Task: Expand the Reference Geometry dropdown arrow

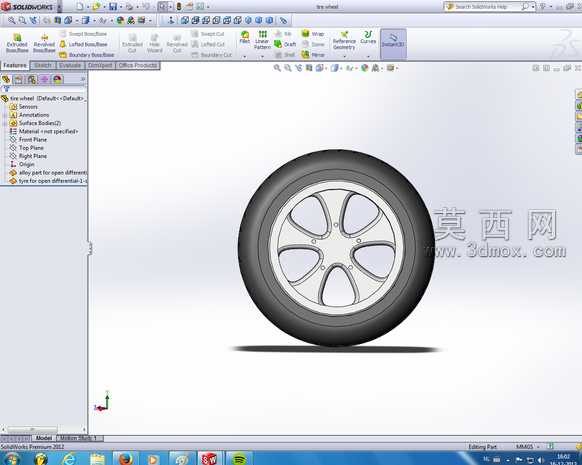Action: click(x=344, y=56)
